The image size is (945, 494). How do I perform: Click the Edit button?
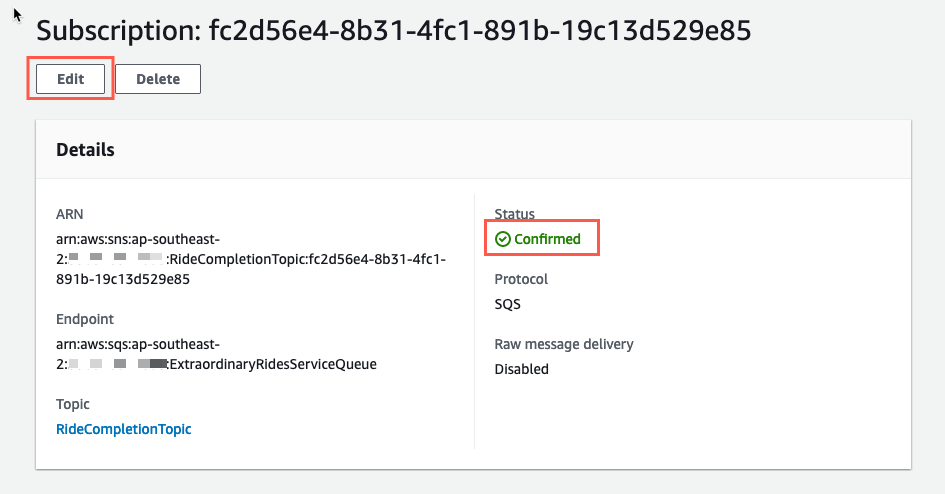point(71,79)
